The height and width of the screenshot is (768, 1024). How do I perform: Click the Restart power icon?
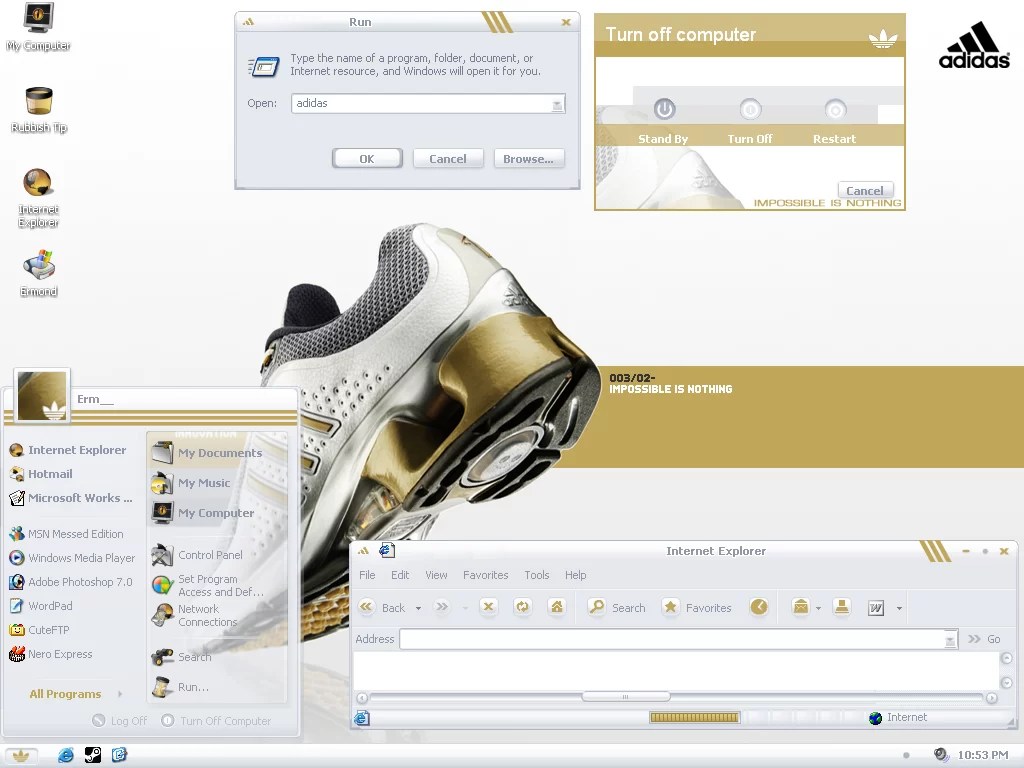pos(835,109)
